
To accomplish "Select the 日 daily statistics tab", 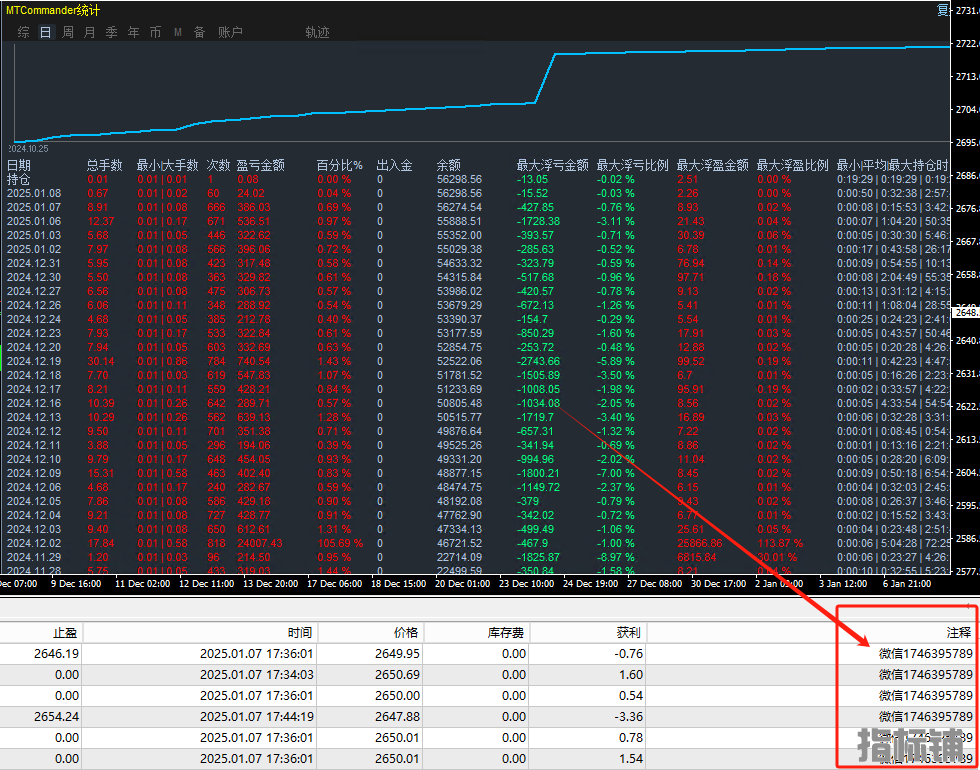I will click(x=46, y=32).
